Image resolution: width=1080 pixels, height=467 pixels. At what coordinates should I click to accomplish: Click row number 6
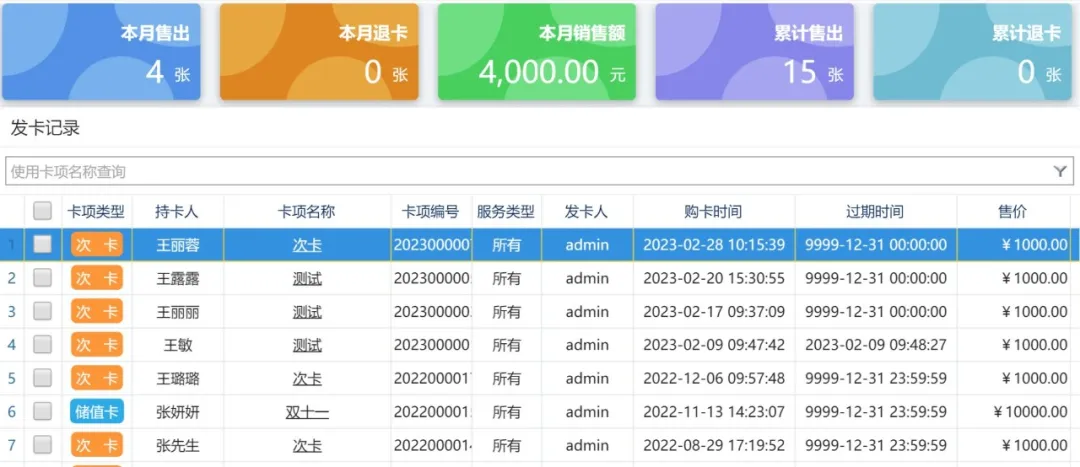(11, 412)
